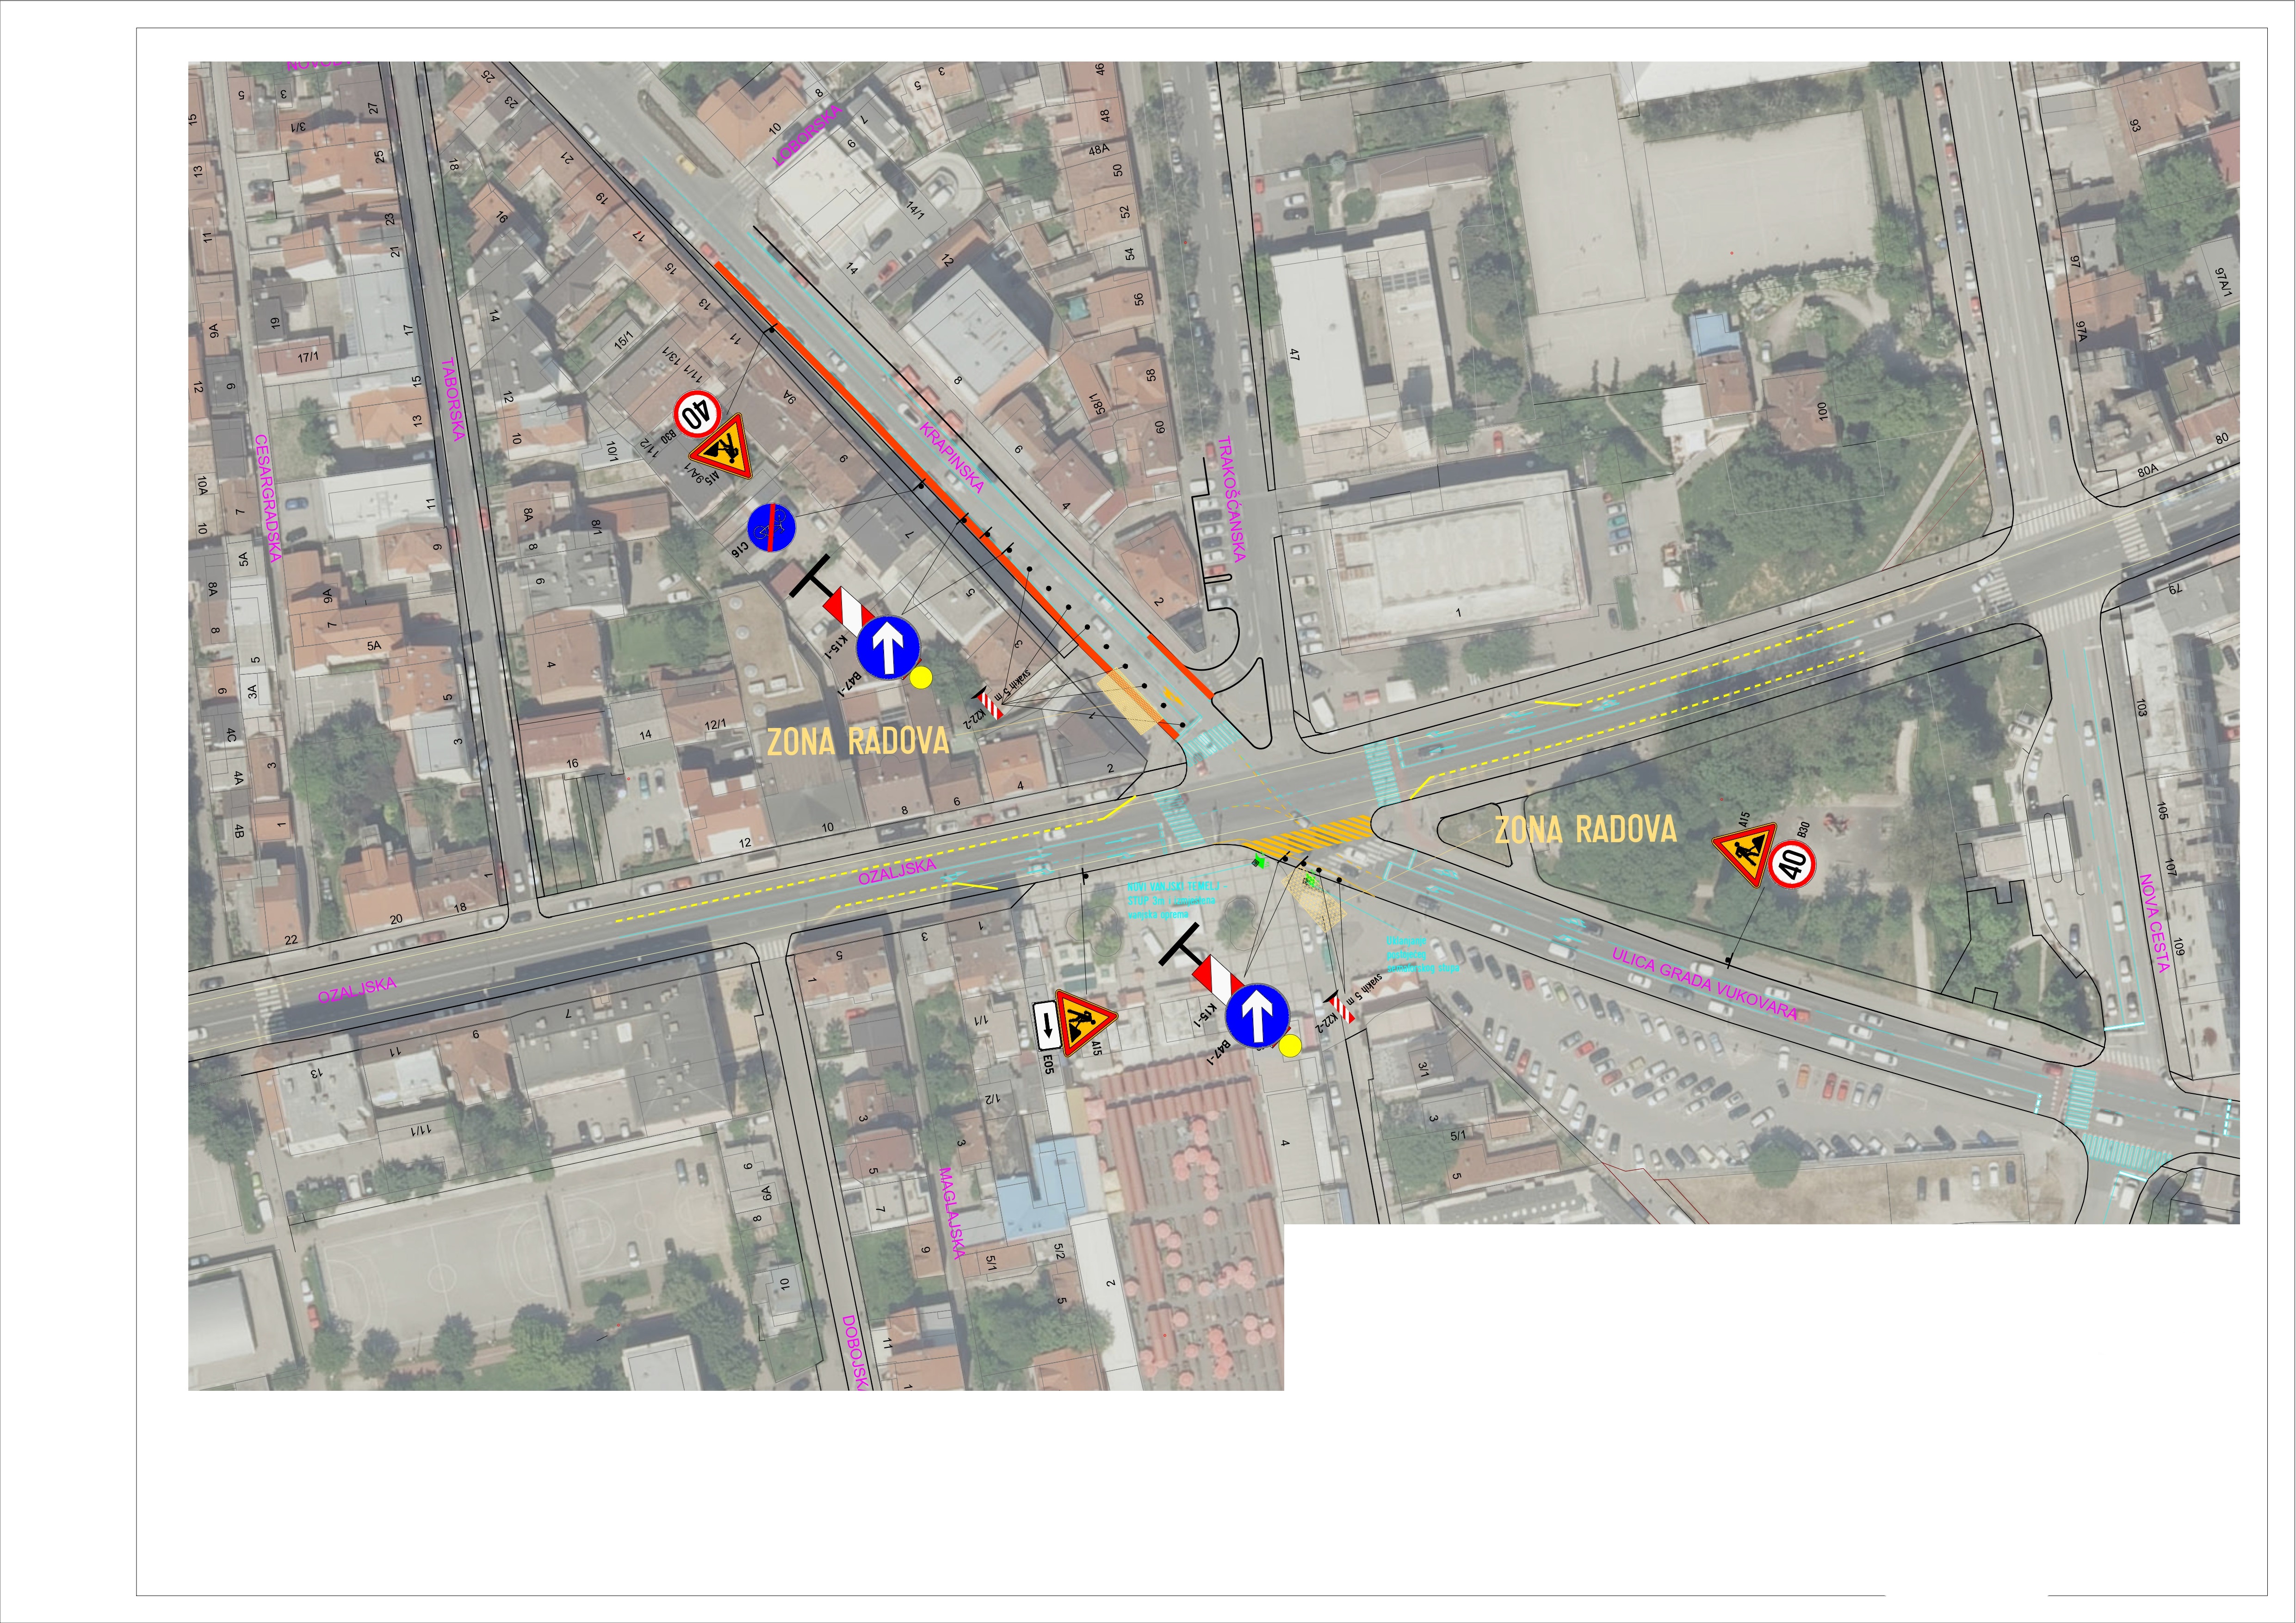Screen dimensions: 2296x1623
Task: Select the white E05 arrow sign
Action: 1046,1024
